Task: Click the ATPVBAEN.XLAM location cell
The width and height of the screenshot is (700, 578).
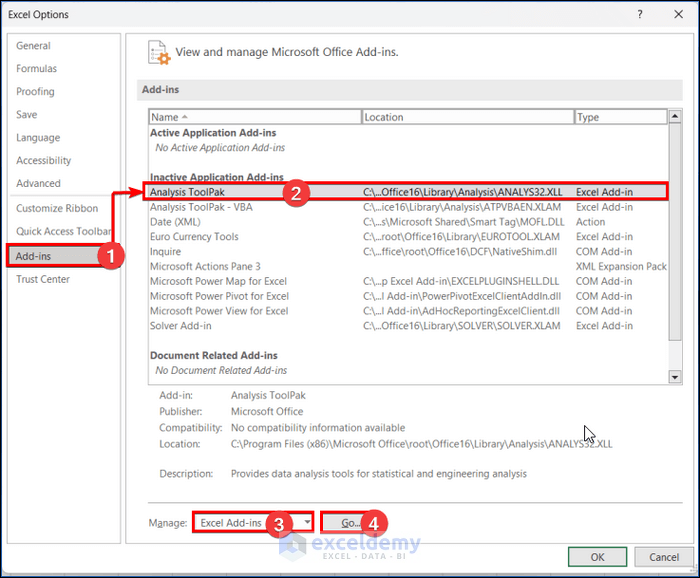Action: (x=462, y=207)
